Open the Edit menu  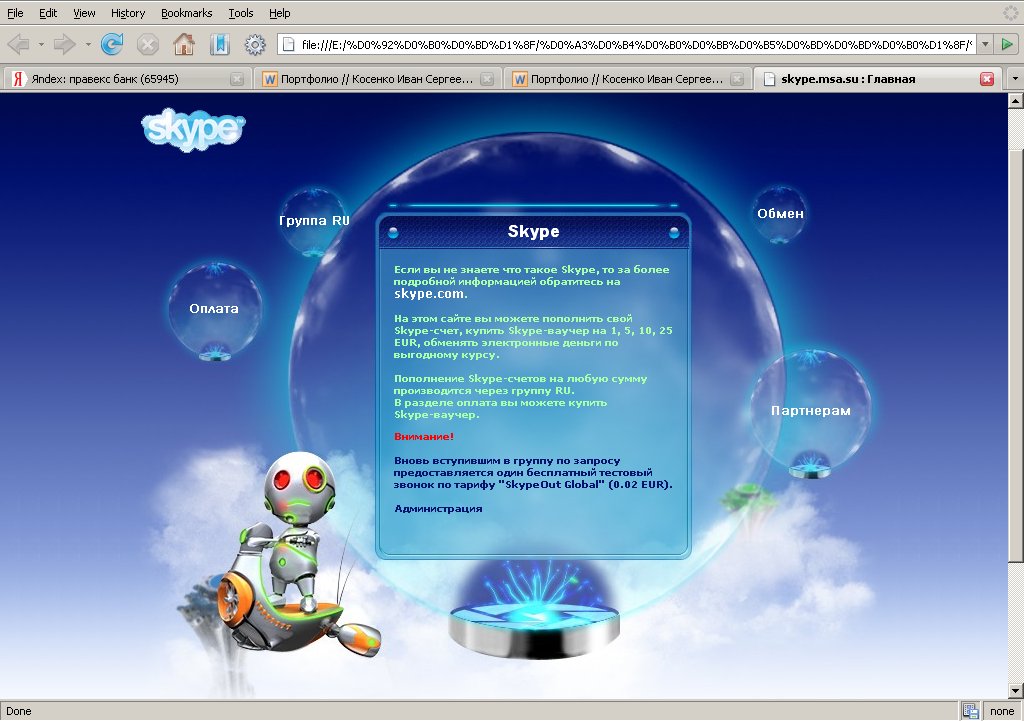pyautogui.click(x=48, y=13)
